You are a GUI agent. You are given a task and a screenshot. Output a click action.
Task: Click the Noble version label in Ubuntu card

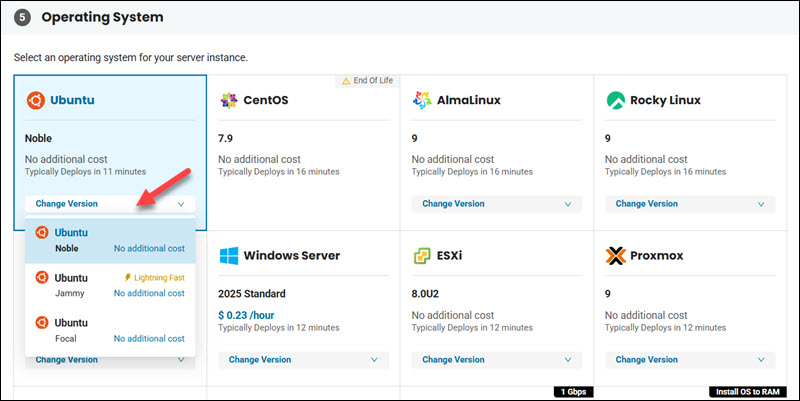38,138
